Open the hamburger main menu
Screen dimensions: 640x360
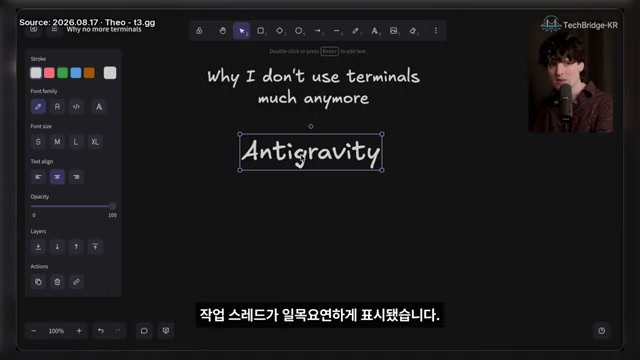(54, 29)
